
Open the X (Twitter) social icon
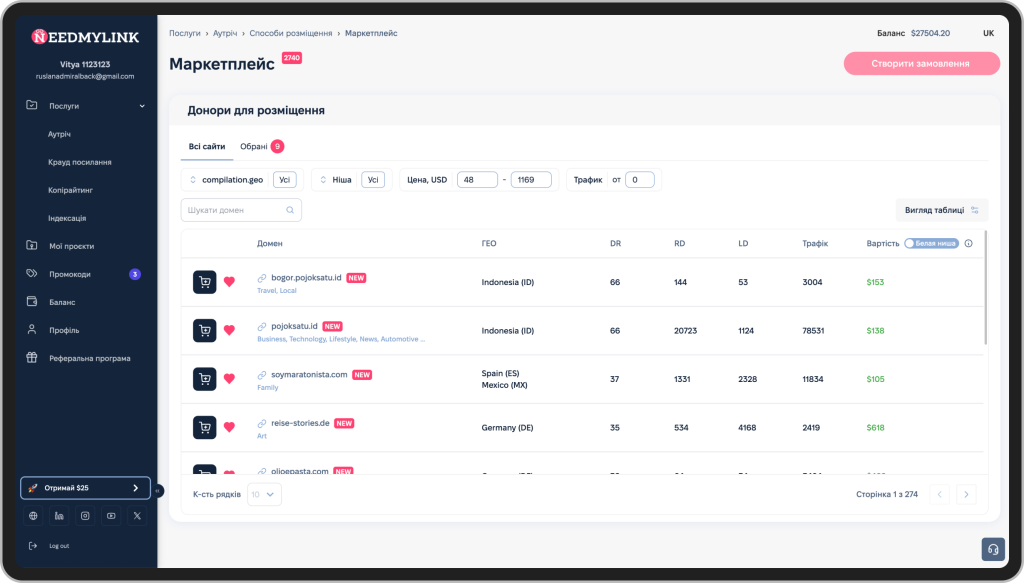point(137,516)
